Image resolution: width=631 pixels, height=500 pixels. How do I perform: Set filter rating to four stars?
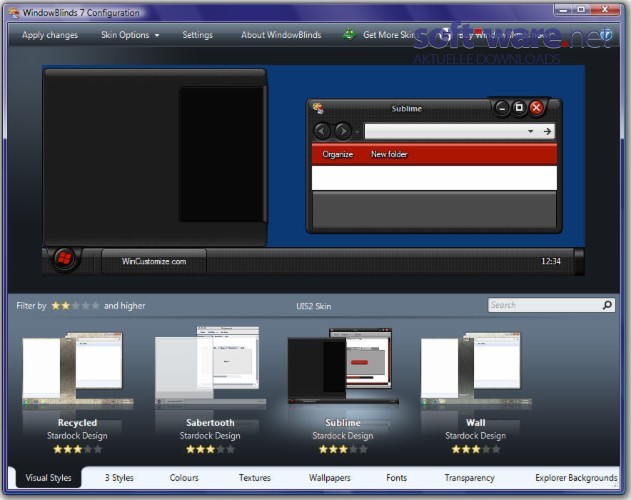click(85, 306)
